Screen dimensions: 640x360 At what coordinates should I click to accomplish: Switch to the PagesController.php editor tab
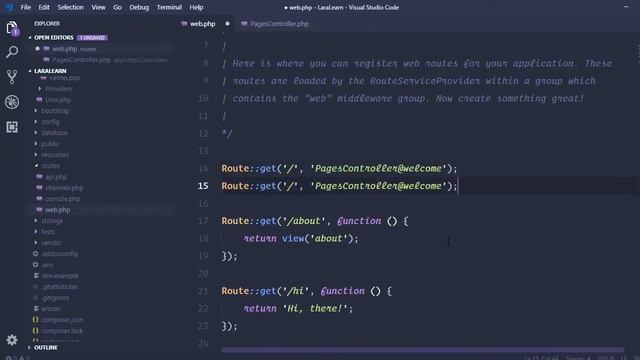(x=279, y=24)
